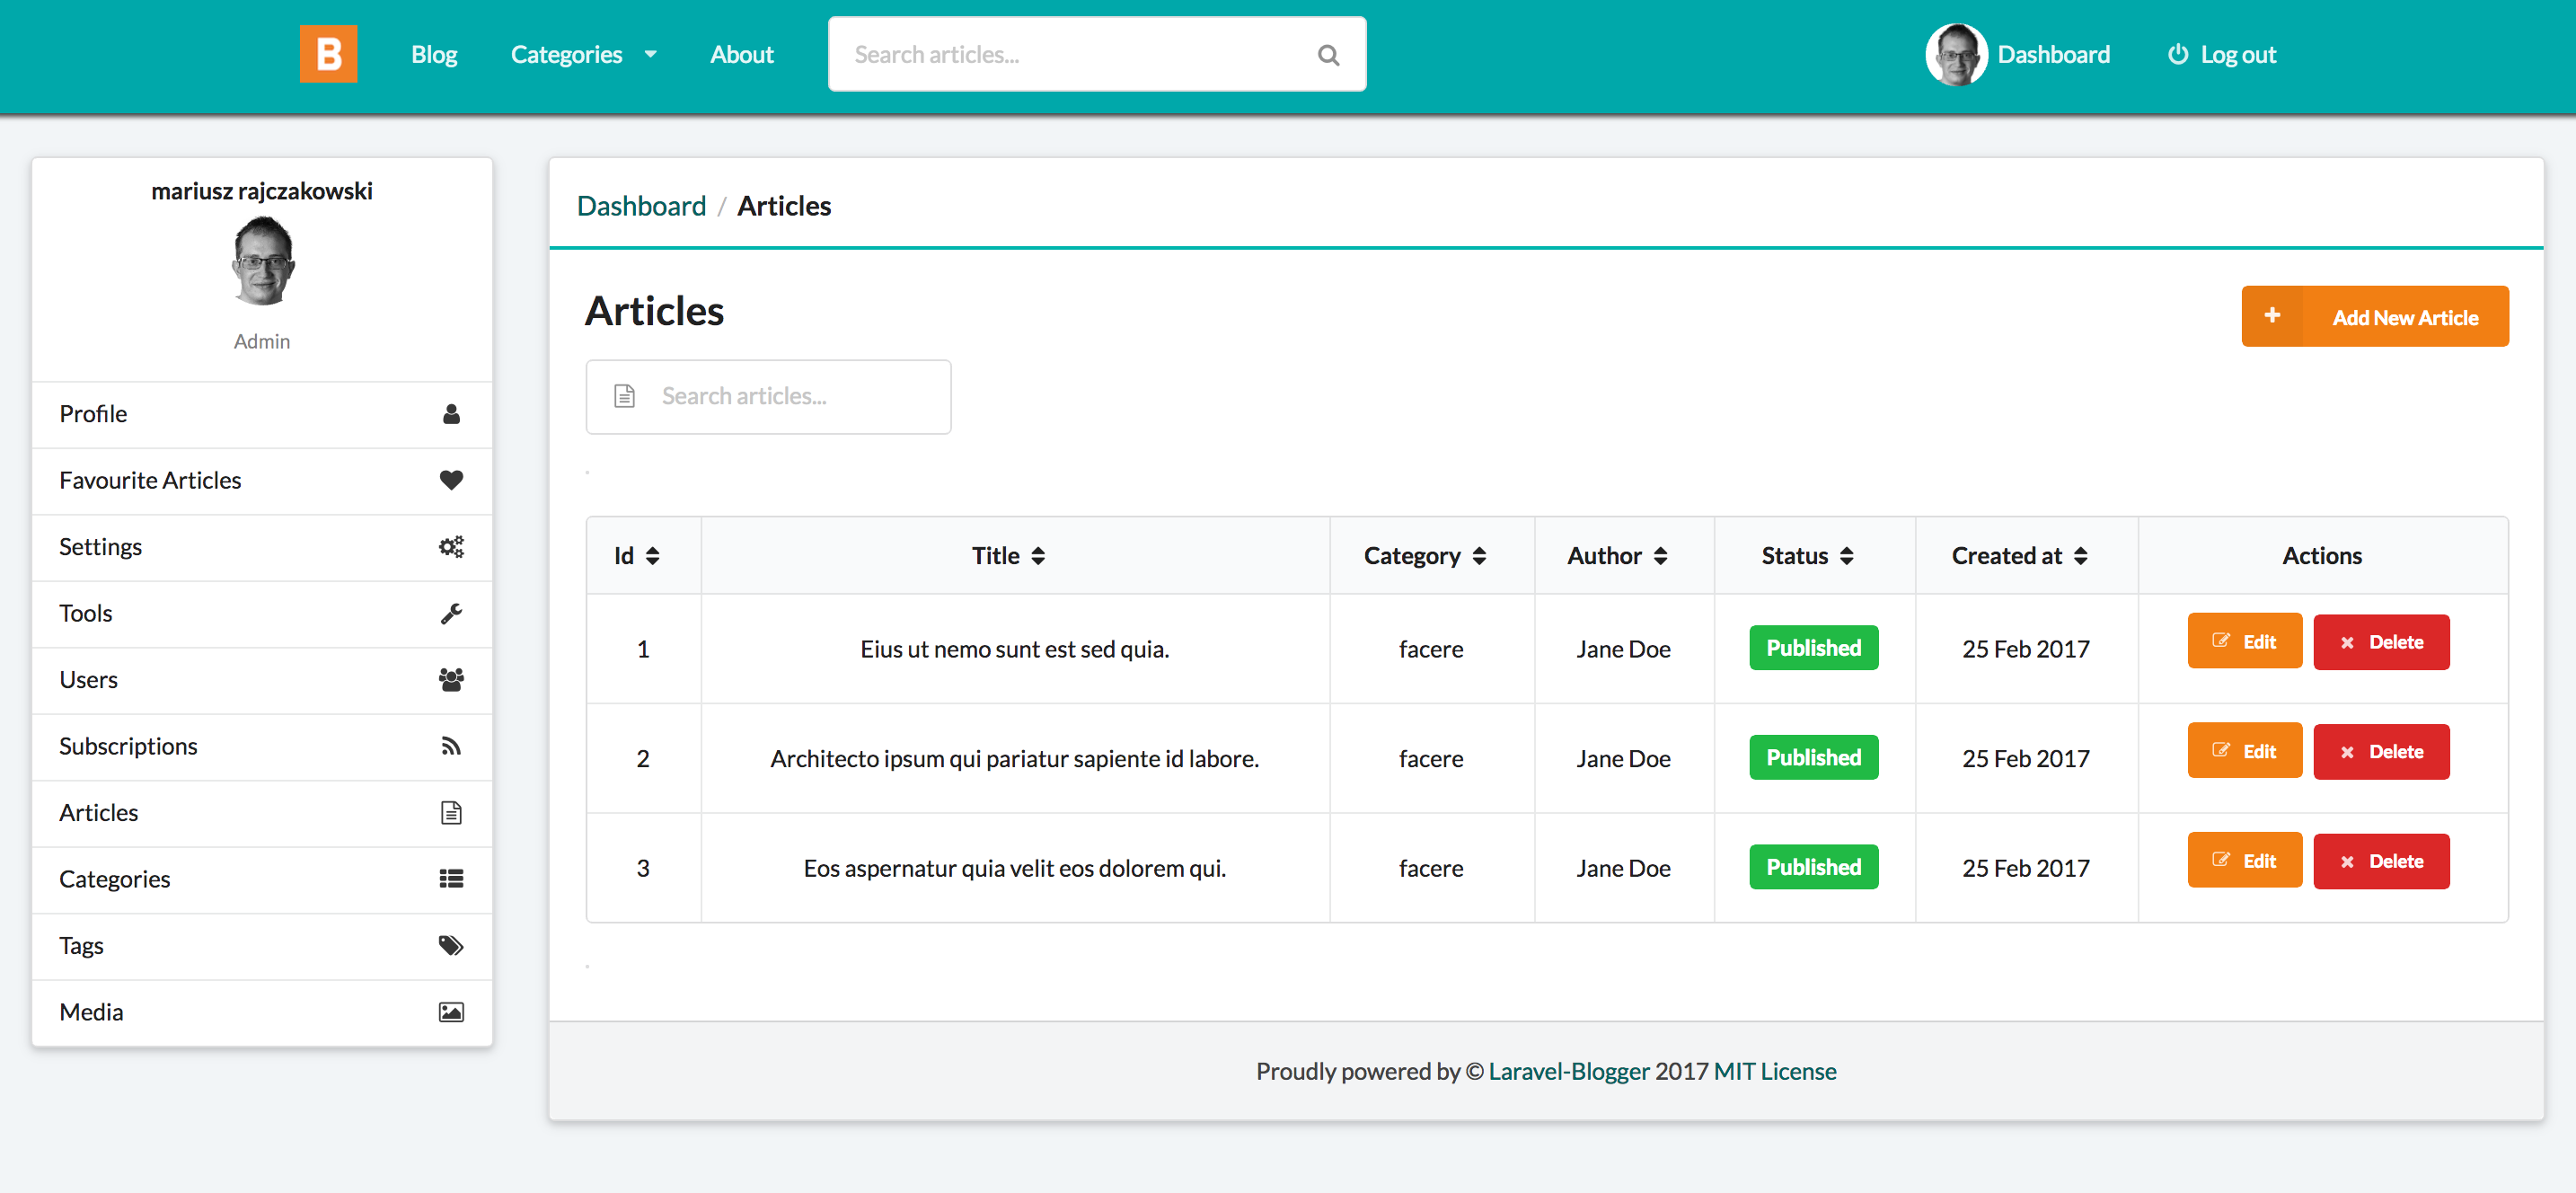
Task: Select the heart icon for Favourite Articles
Action: coord(451,480)
